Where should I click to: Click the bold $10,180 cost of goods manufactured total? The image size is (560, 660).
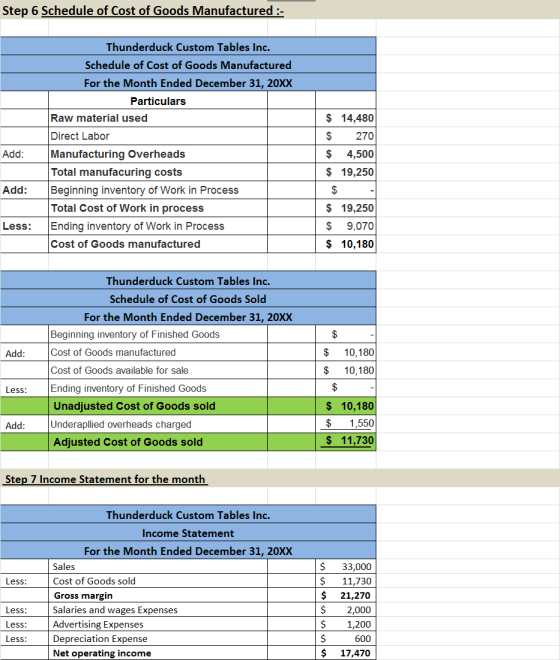(x=349, y=244)
